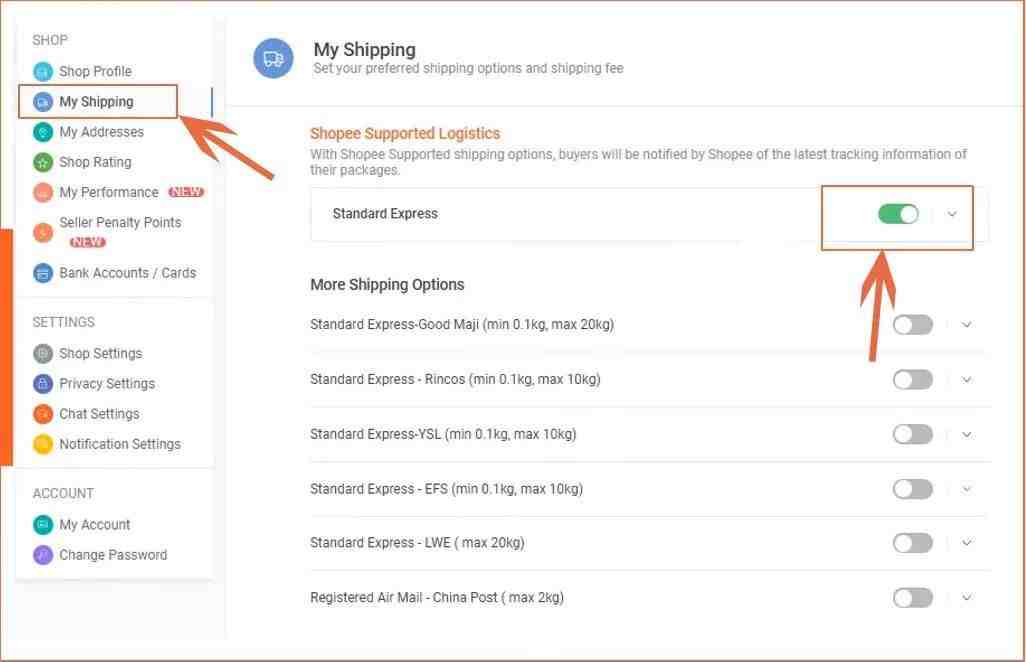This screenshot has height=662, width=1026.
Task: Click the Chat Settings icon
Action: tap(43, 413)
